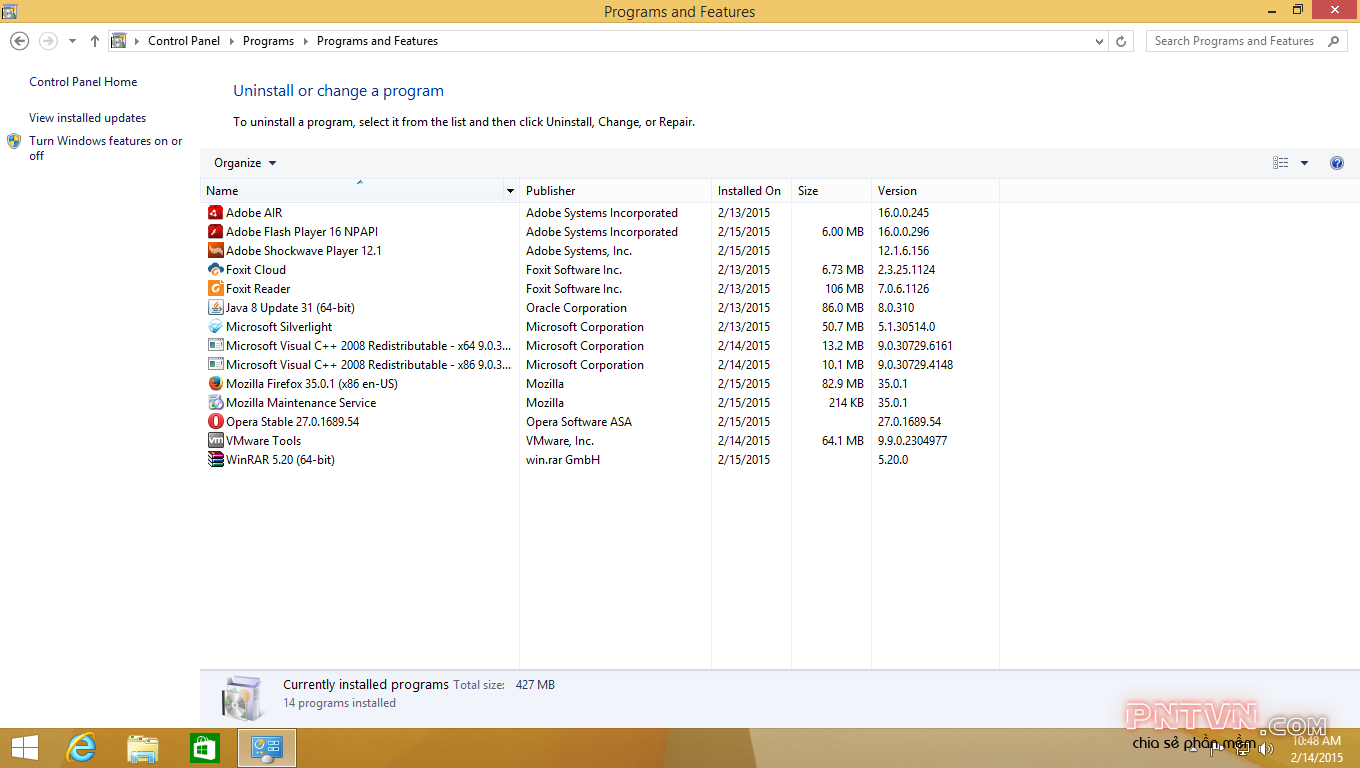Screen dimensions: 1360x768
Task: Open Help with the question mark icon
Action: coord(1337,163)
